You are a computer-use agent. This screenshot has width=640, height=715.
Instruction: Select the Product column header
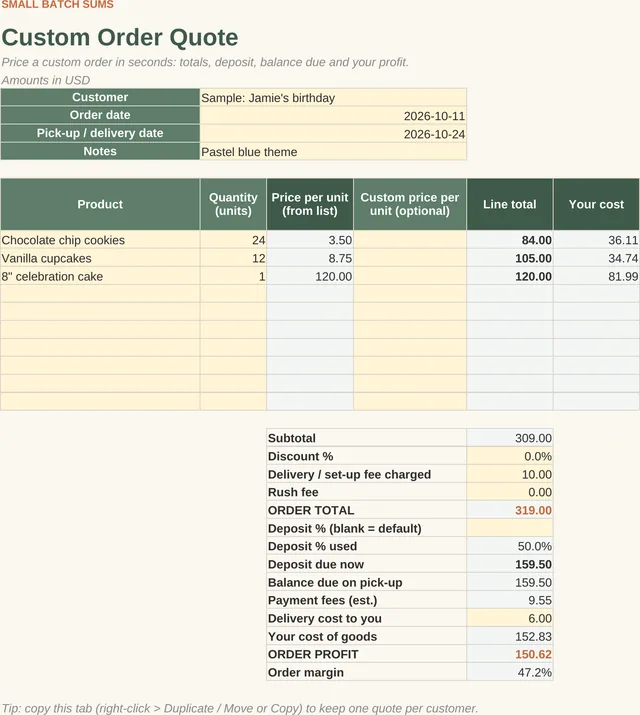[100, 204]
